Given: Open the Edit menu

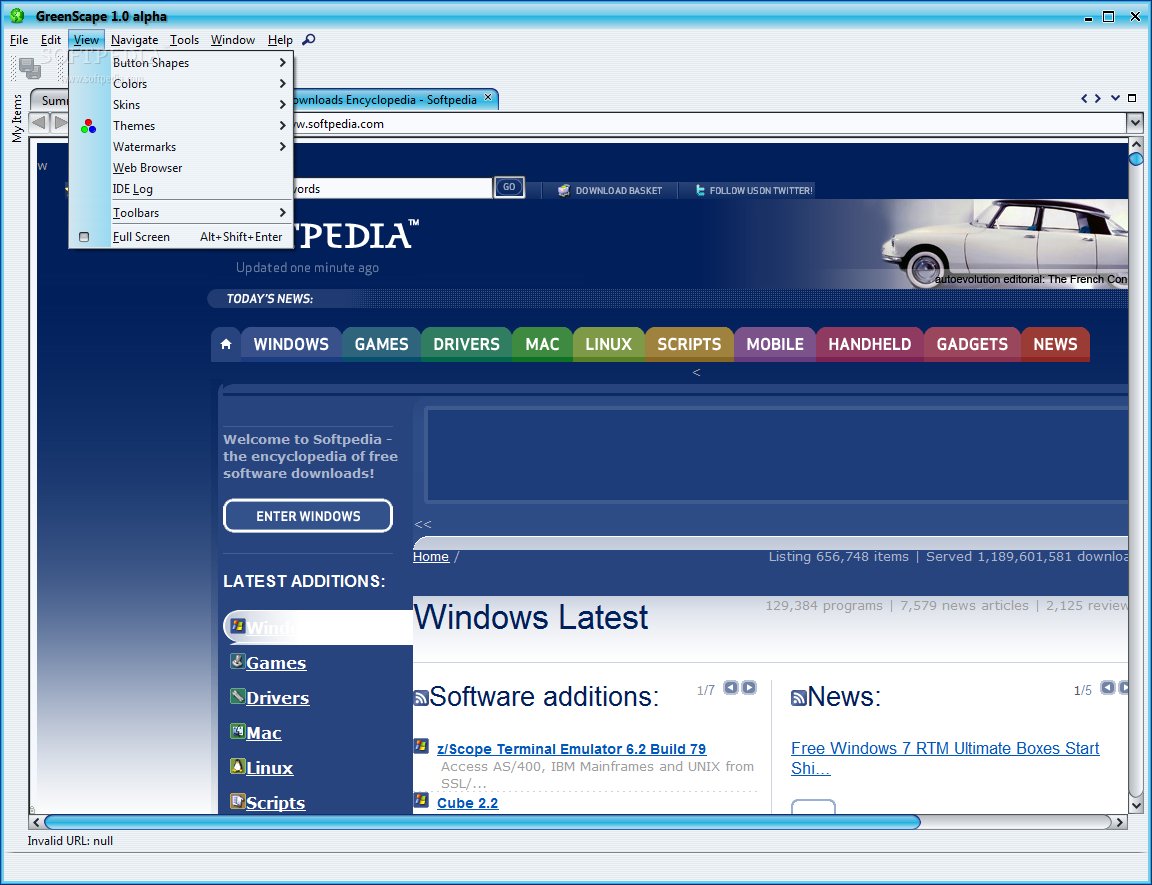Looking at the screenshot, I should (51, 40).
